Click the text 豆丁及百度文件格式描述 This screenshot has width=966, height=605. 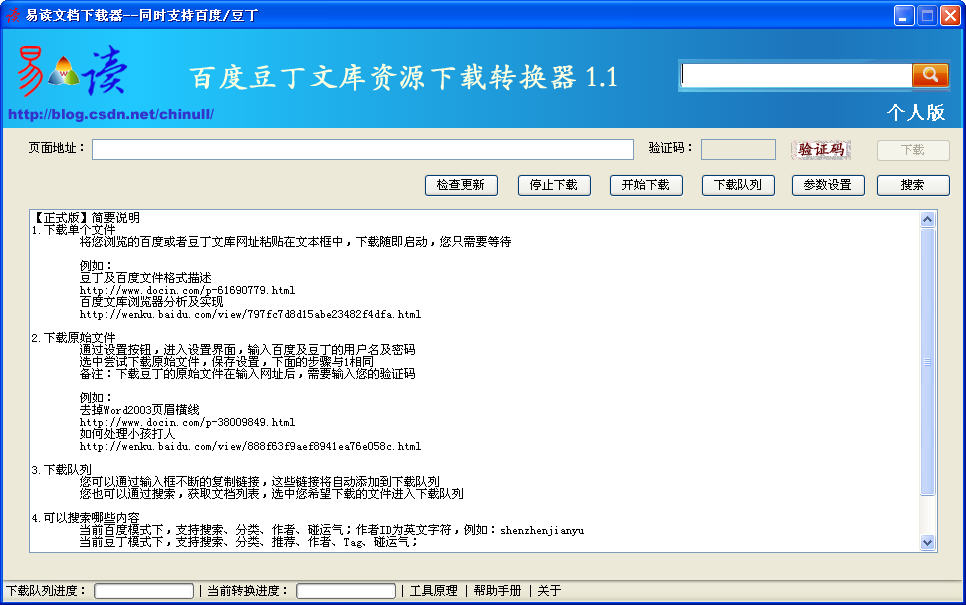click(145, 278)
